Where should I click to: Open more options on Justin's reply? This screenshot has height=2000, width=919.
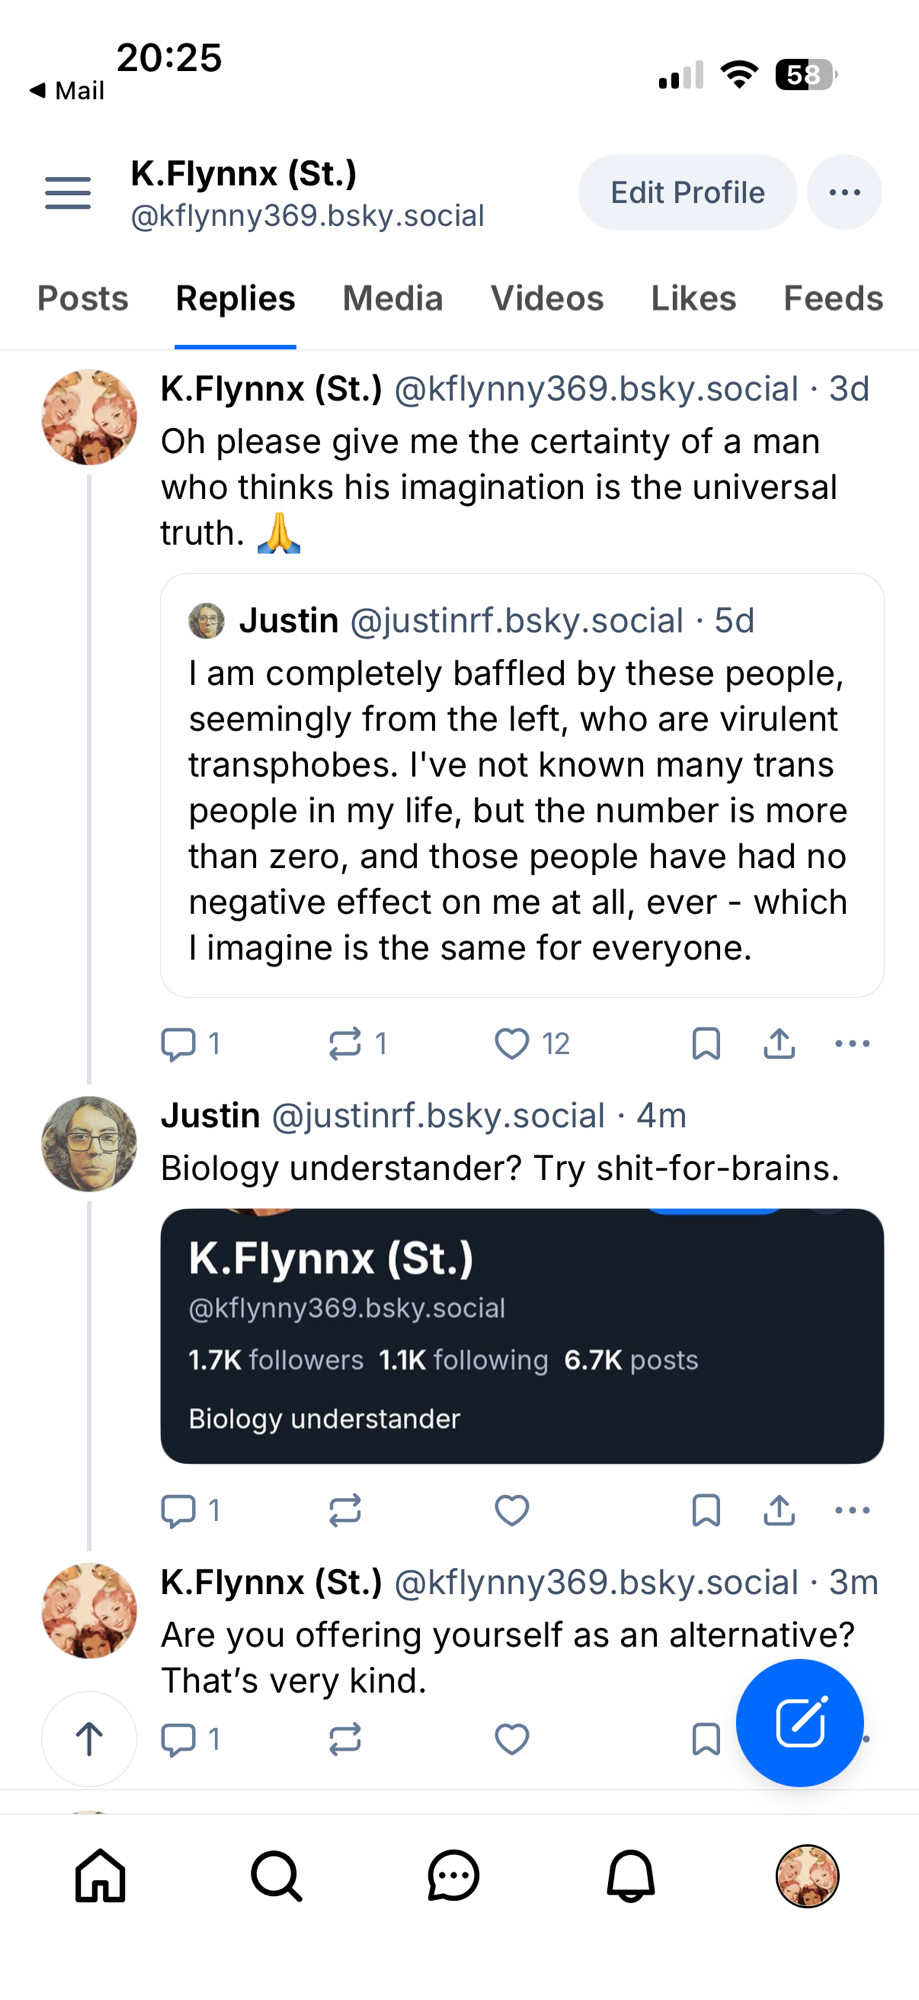[852, 1510]
